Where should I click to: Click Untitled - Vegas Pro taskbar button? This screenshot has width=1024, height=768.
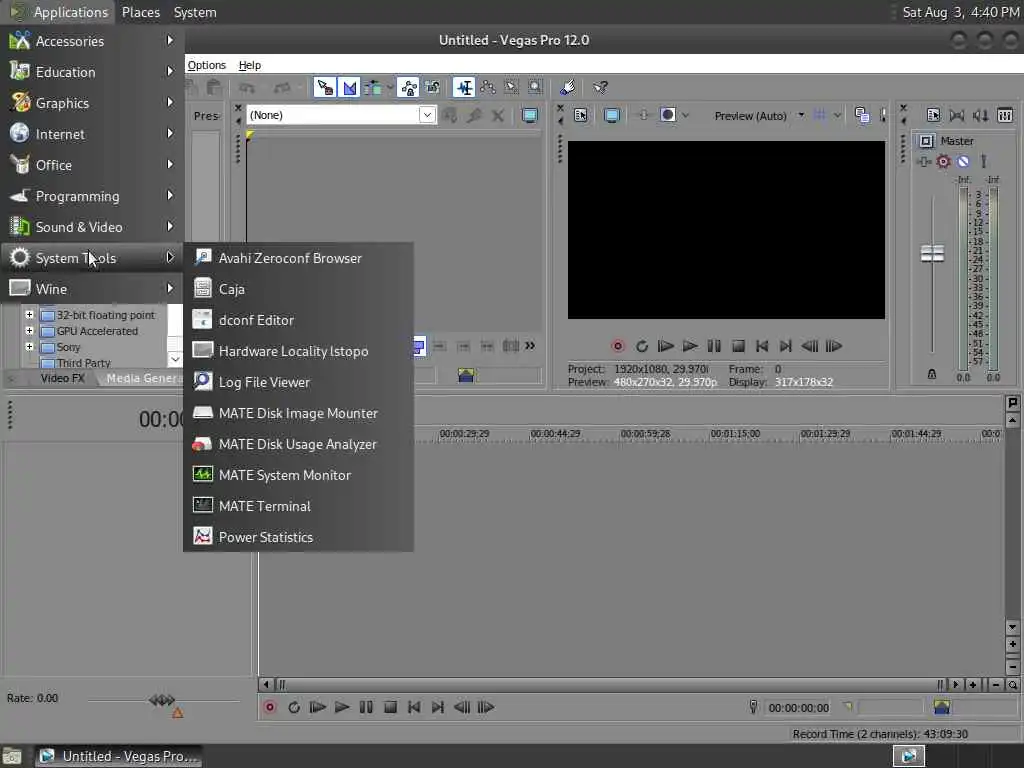[118, 756]
